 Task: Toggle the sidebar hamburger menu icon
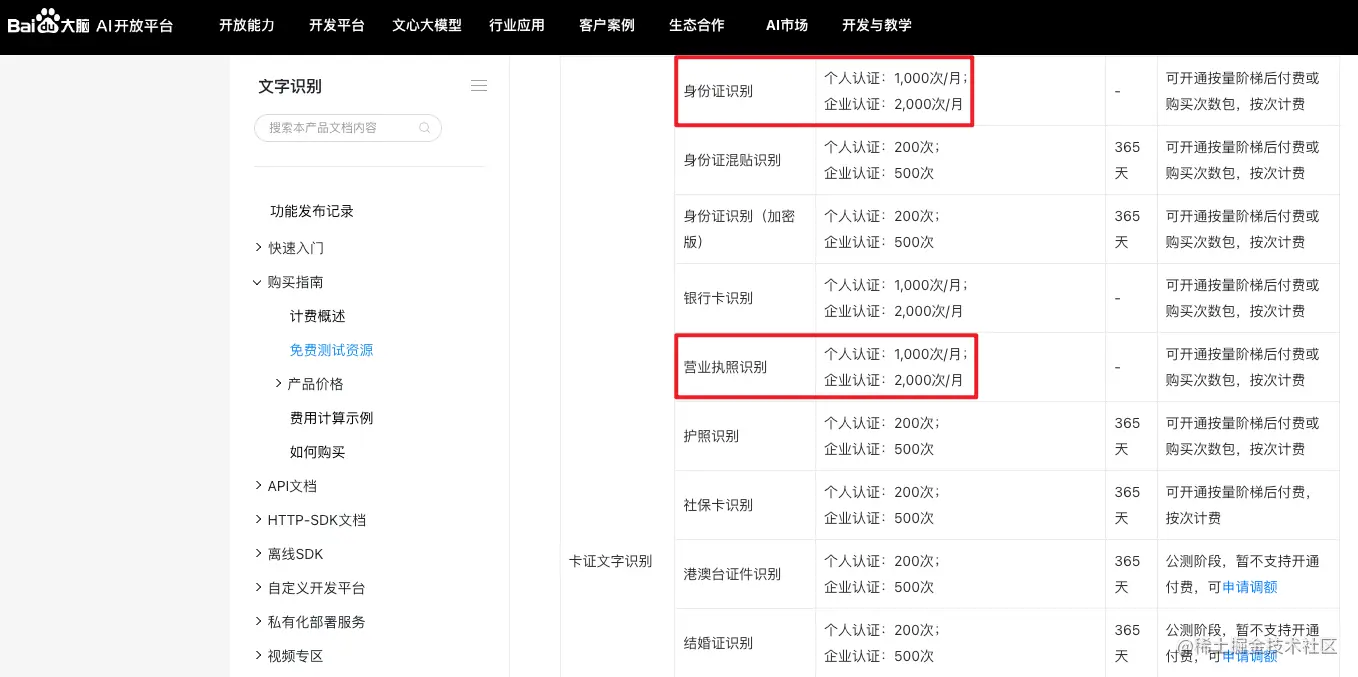pos(479,86)
